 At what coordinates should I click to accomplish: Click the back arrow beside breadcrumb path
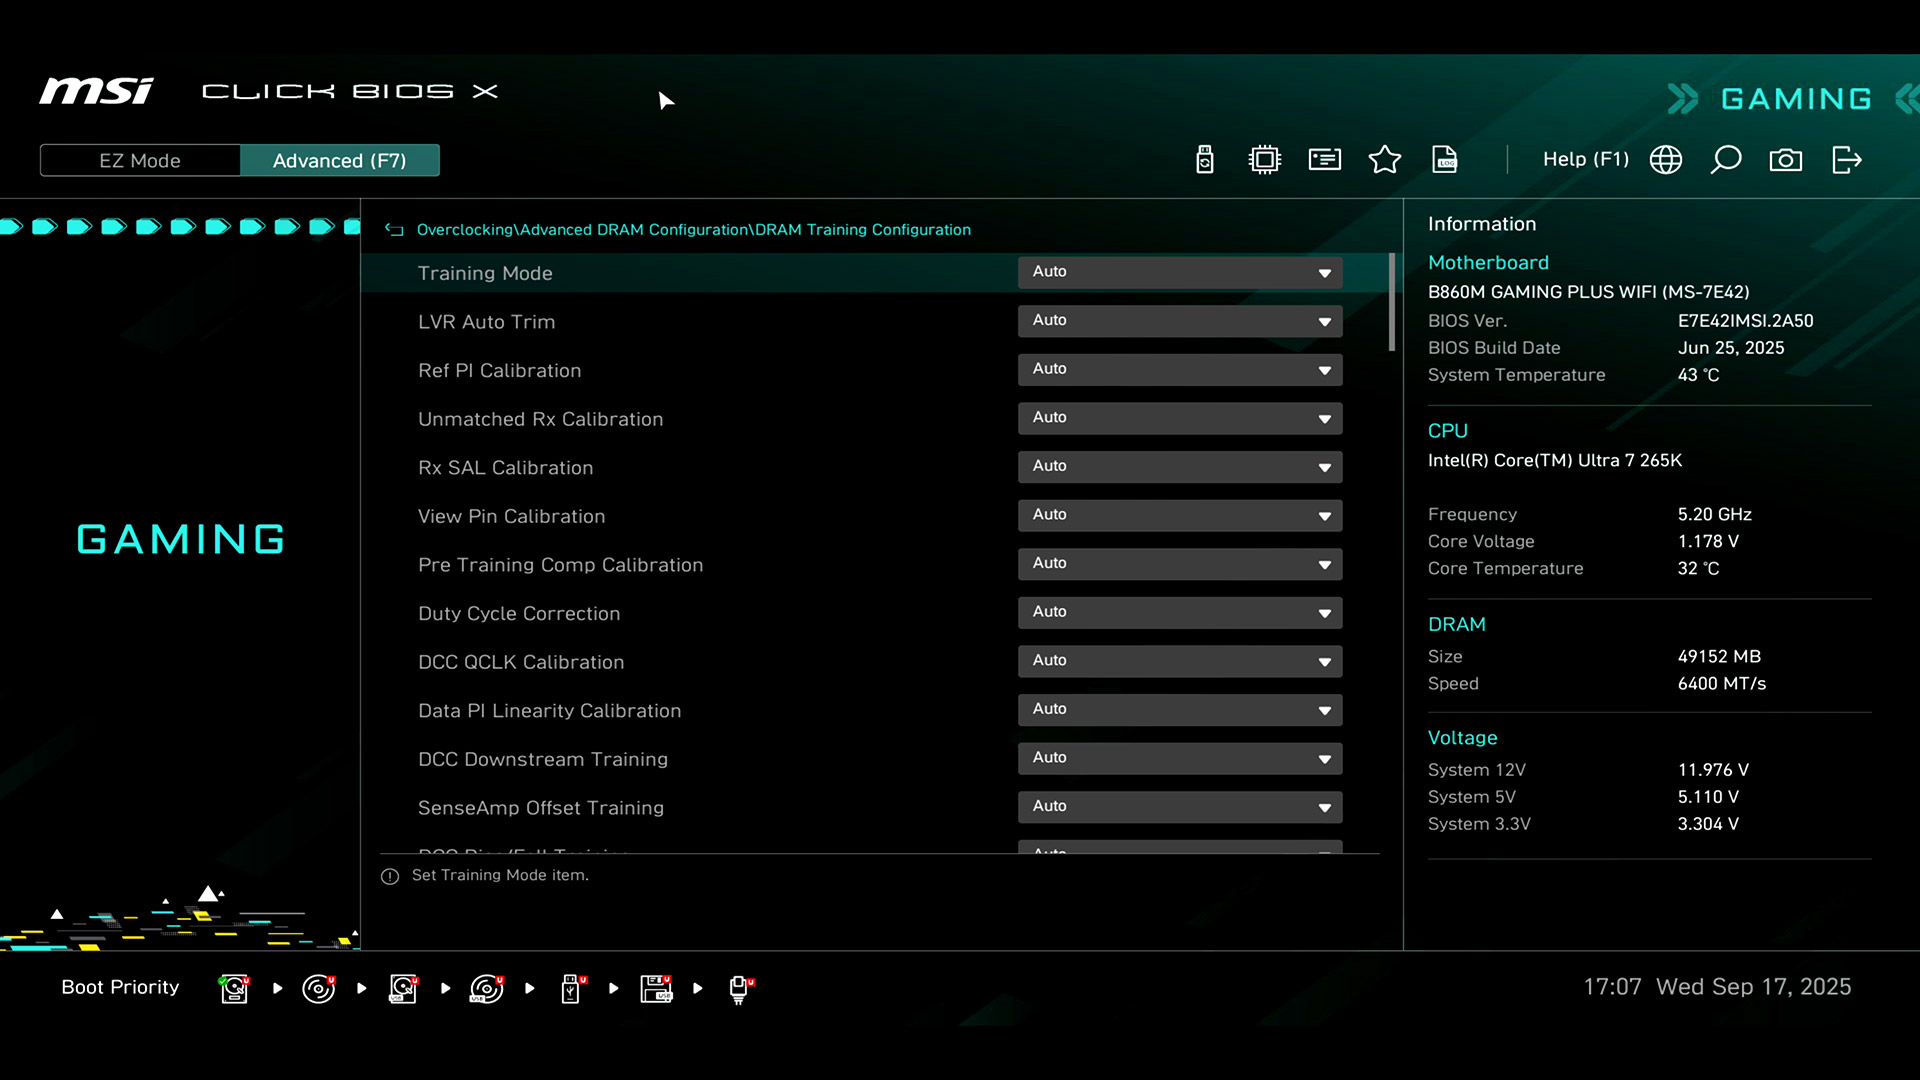click(394, 230)
